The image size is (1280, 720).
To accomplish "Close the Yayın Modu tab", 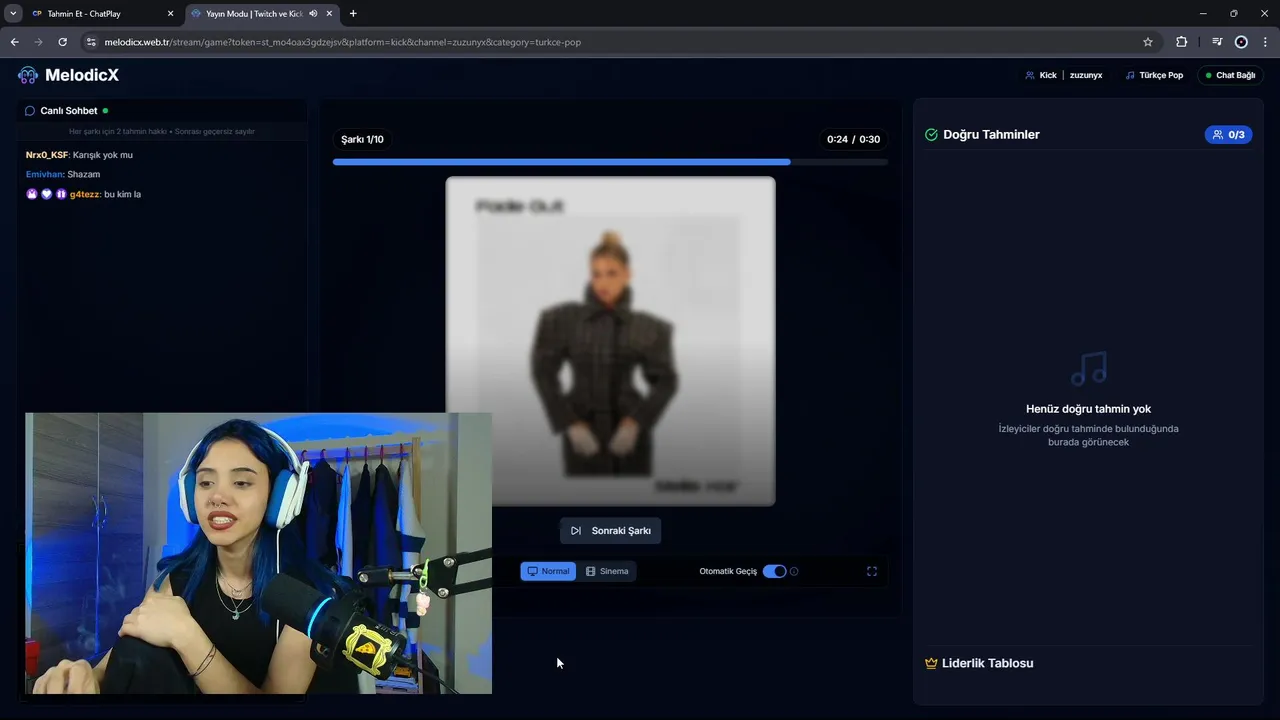I will point(328,14).
